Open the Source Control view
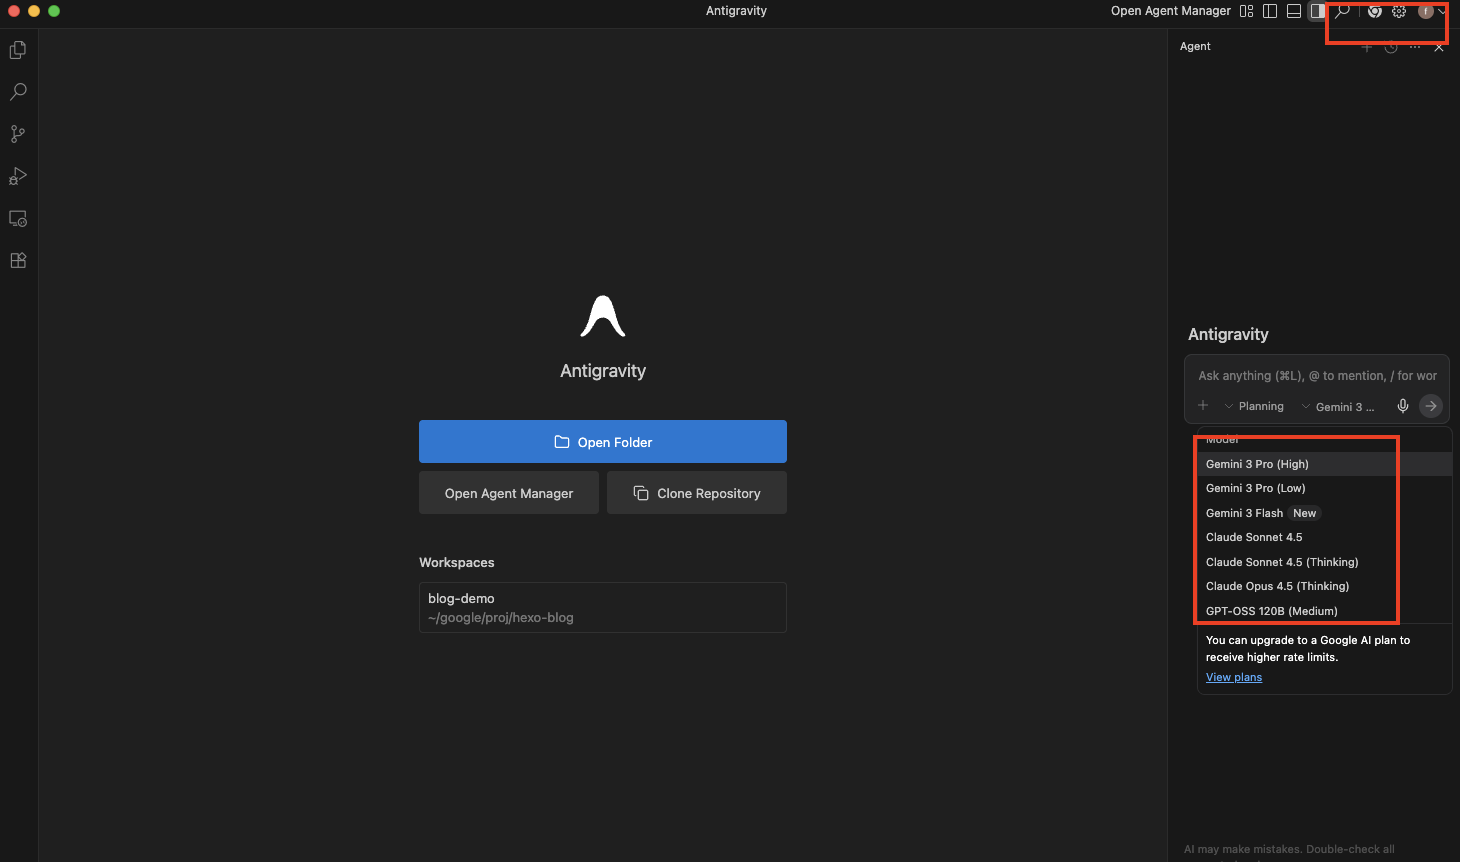The width and height of the screenshot is (1460, 862). (18, 134)
